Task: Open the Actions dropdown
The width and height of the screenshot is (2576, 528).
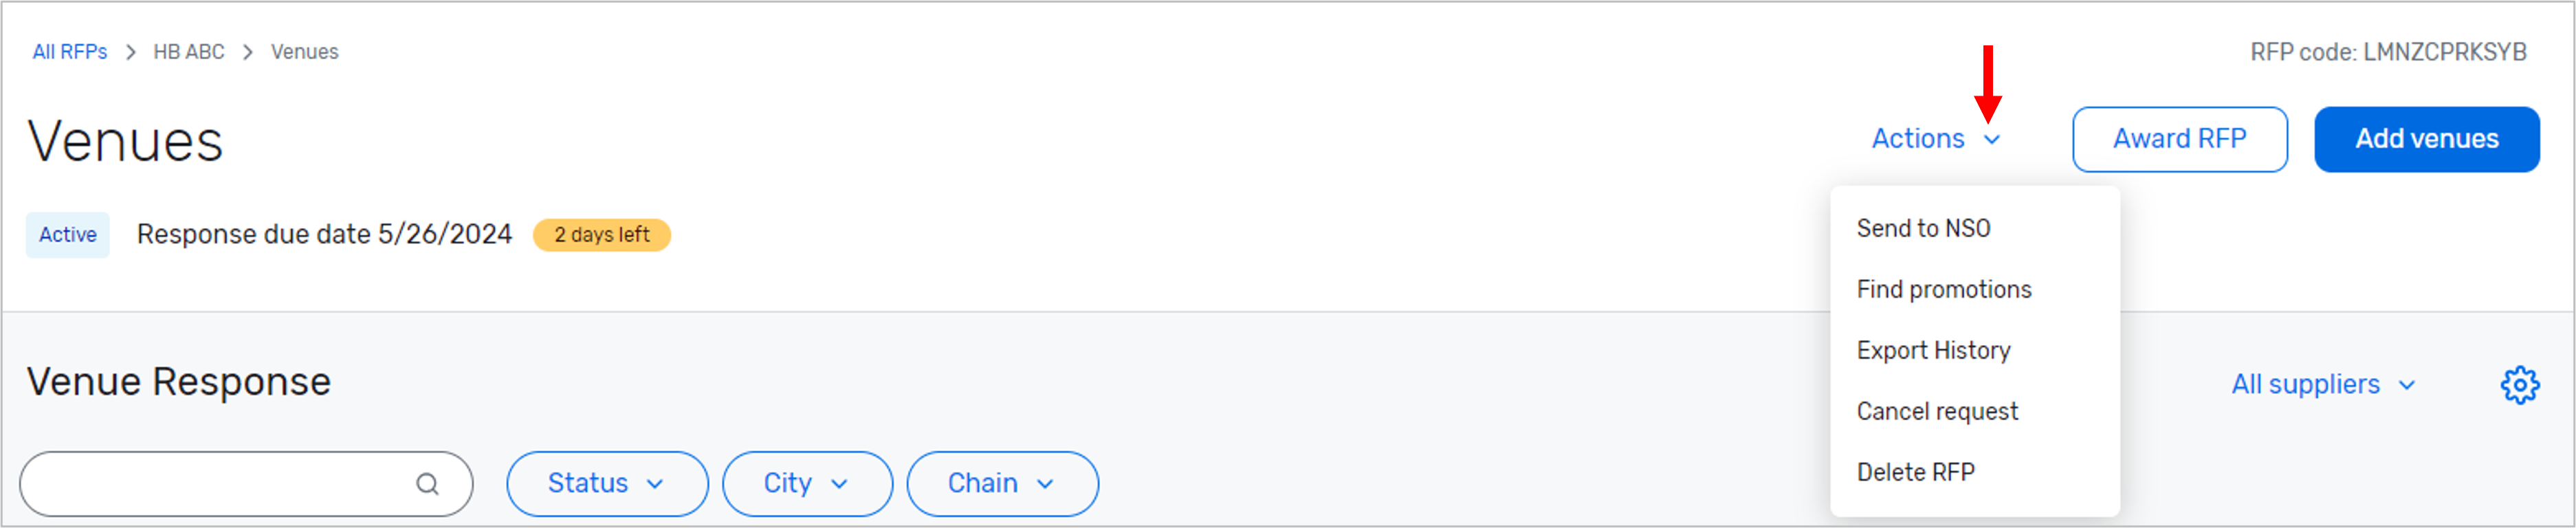Action: pos(1920,139)
